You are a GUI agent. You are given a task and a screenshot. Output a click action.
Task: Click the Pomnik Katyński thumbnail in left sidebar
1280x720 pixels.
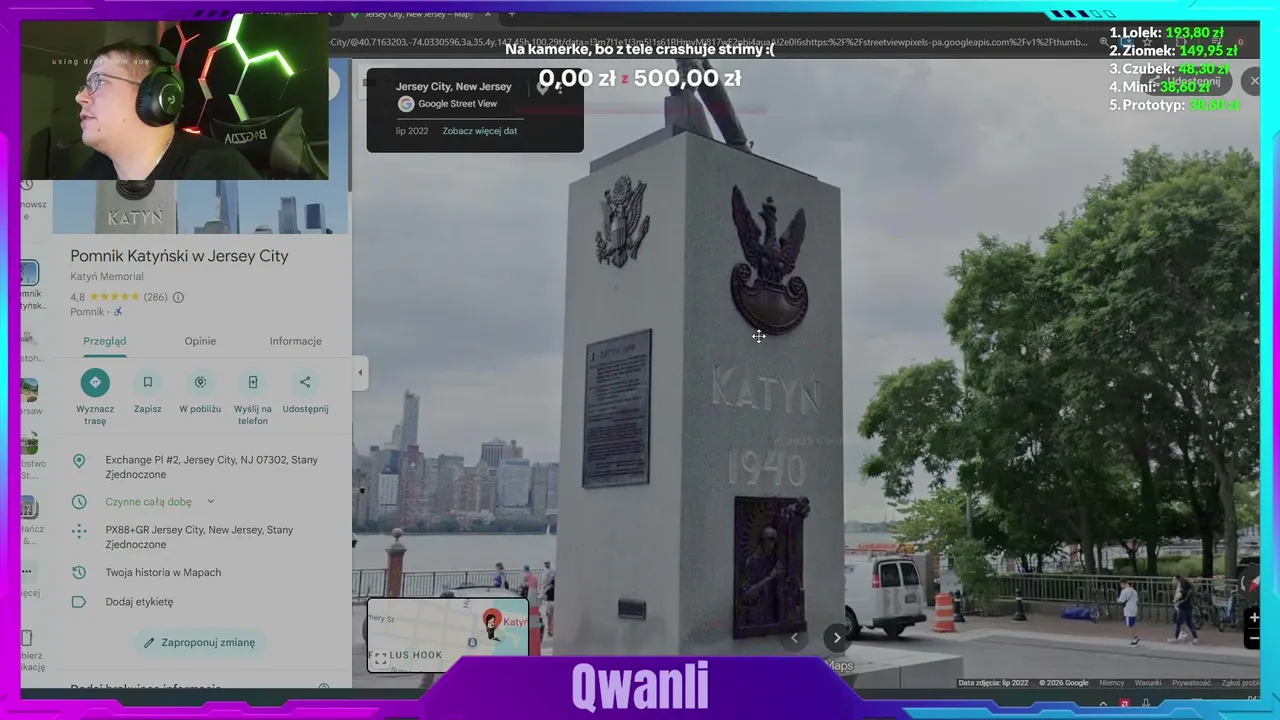pos(29,272)
